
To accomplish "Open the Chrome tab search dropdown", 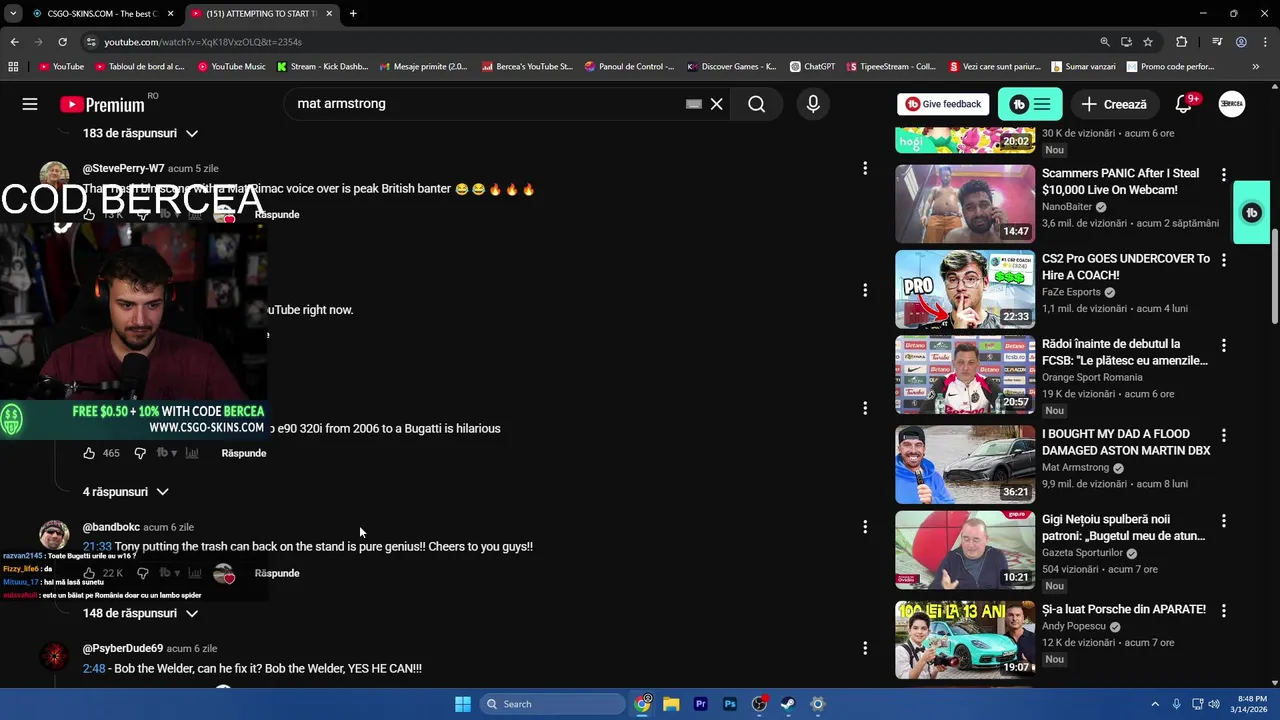I will [x=13, y=13].
